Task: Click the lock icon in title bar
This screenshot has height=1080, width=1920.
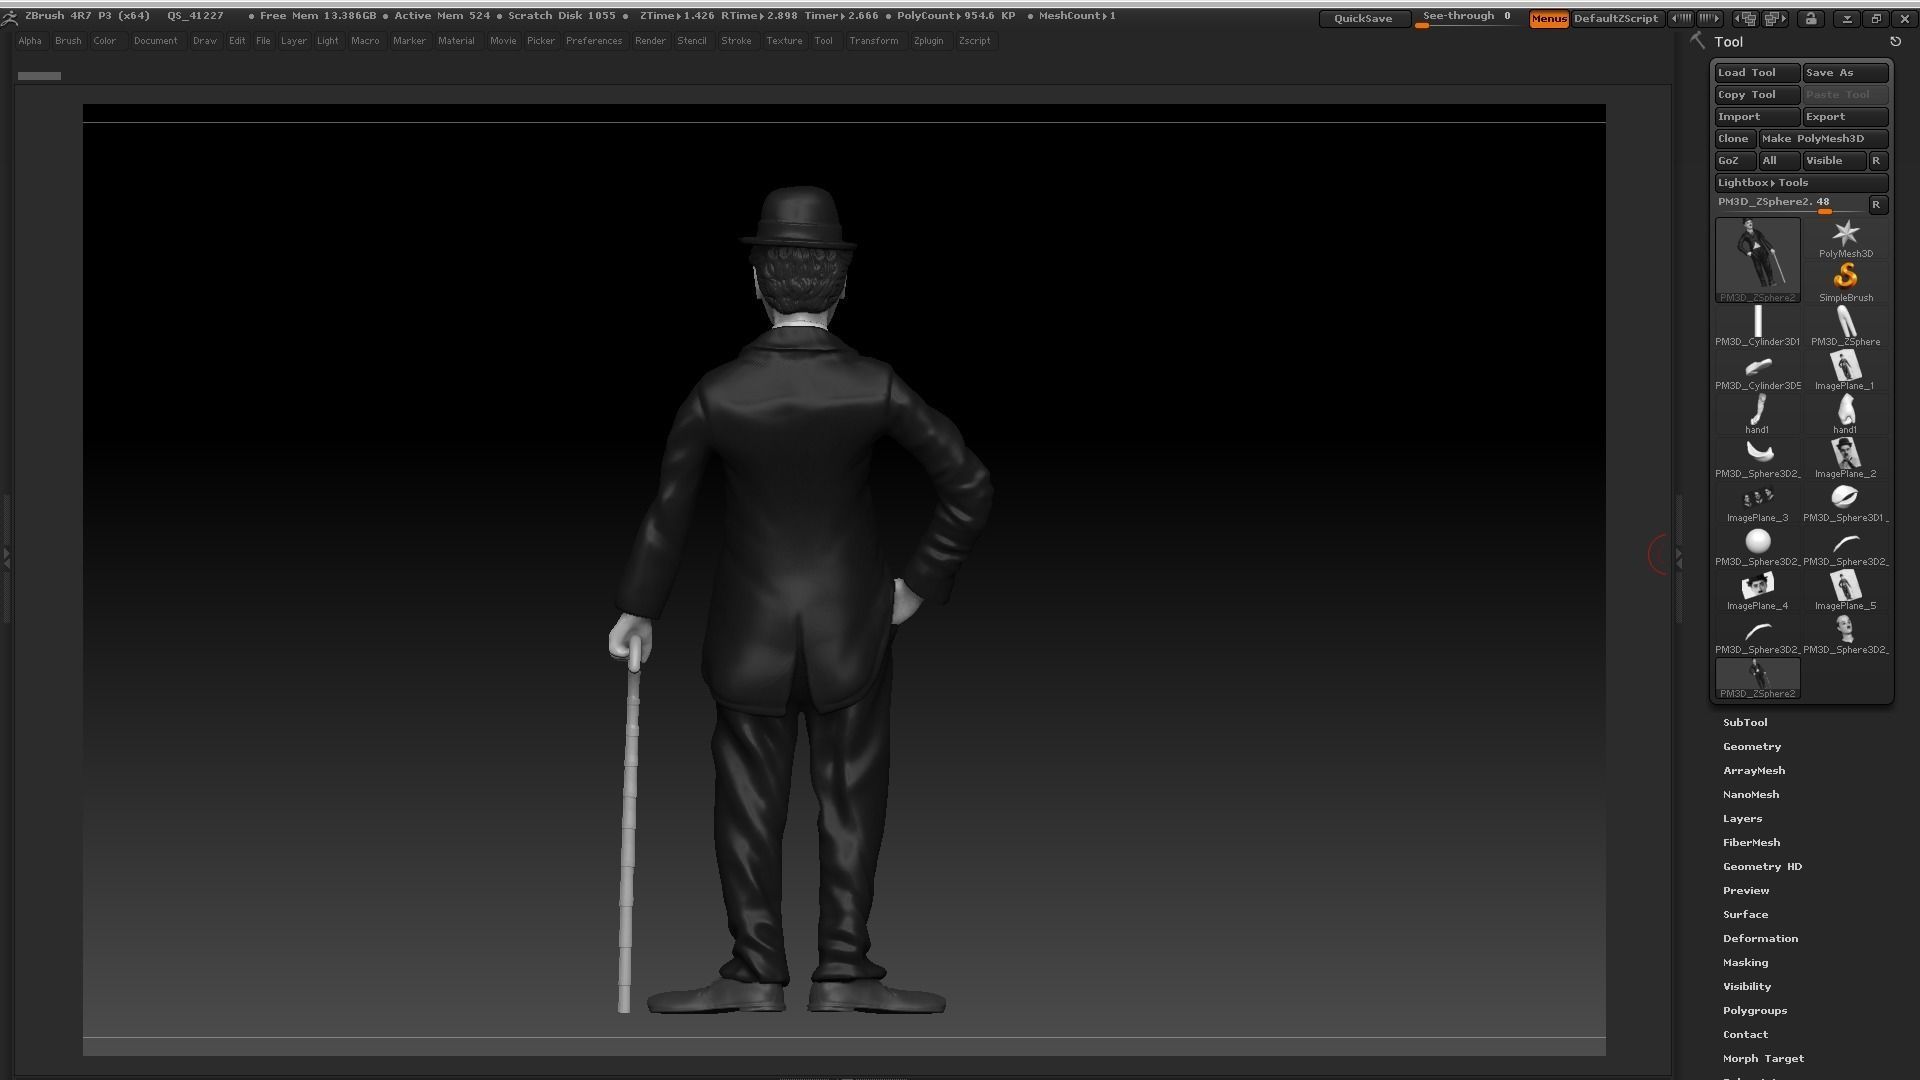Action: click(1811, 18)
